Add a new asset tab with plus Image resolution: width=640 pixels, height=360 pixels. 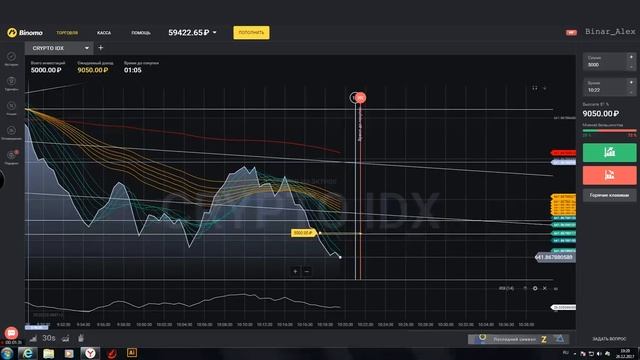(100, 48)
